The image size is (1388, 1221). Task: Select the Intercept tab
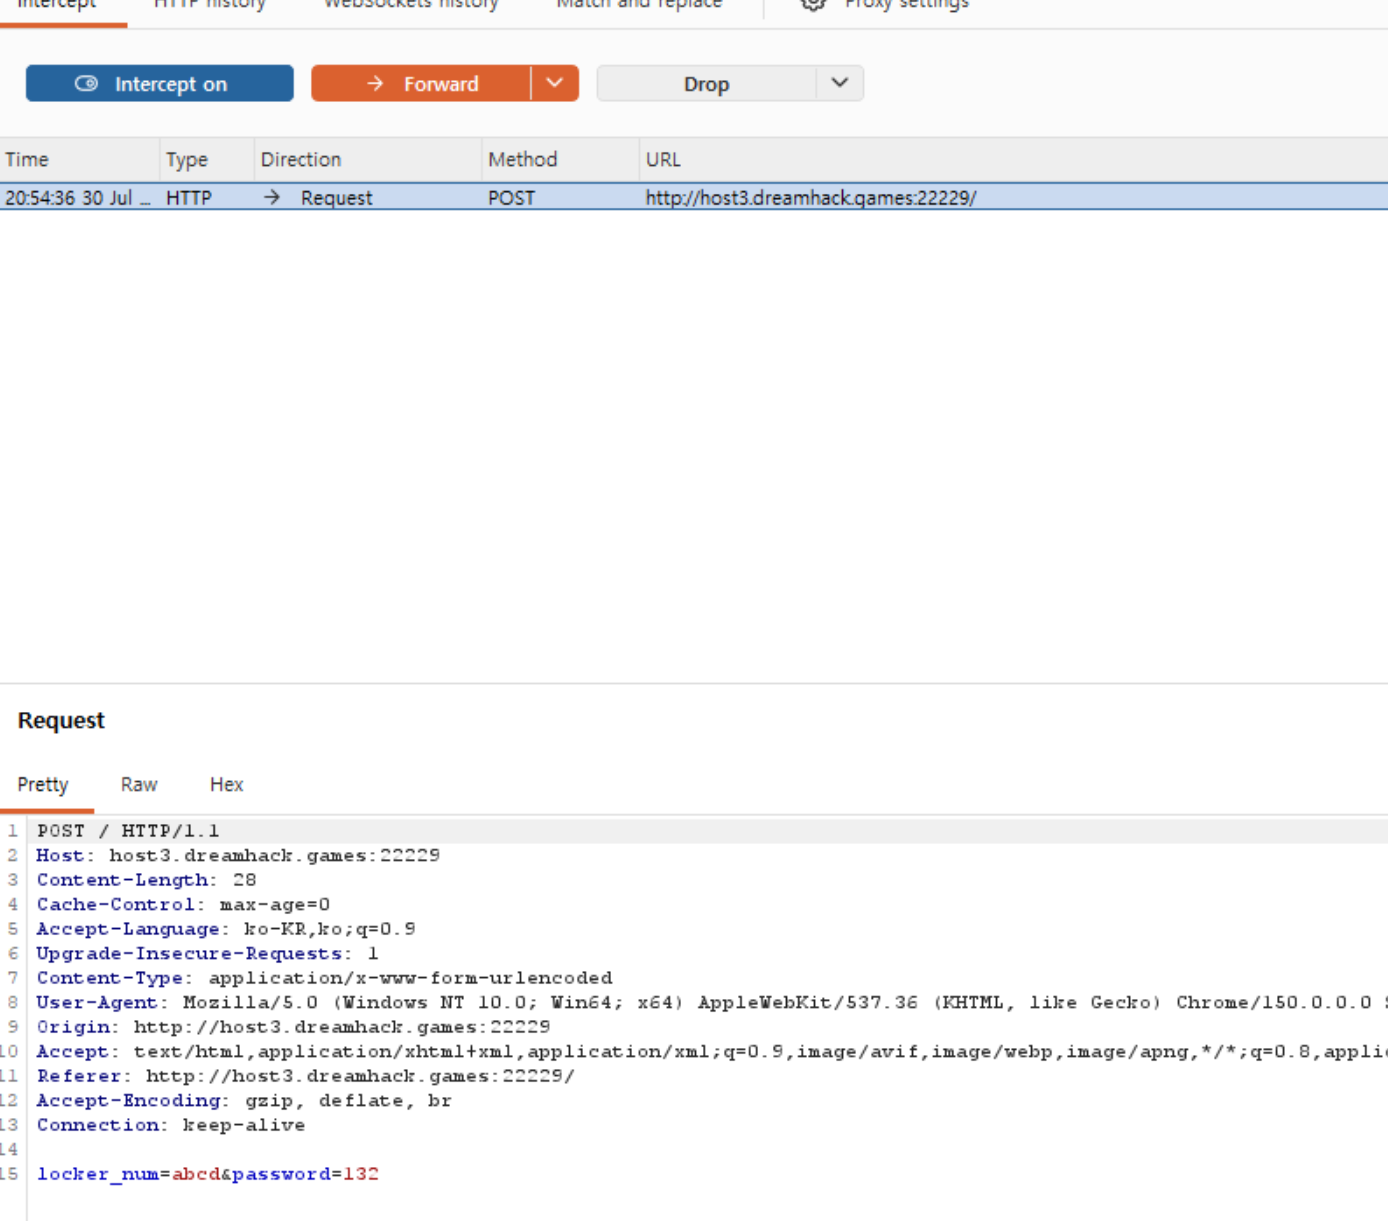click(57, 5)
